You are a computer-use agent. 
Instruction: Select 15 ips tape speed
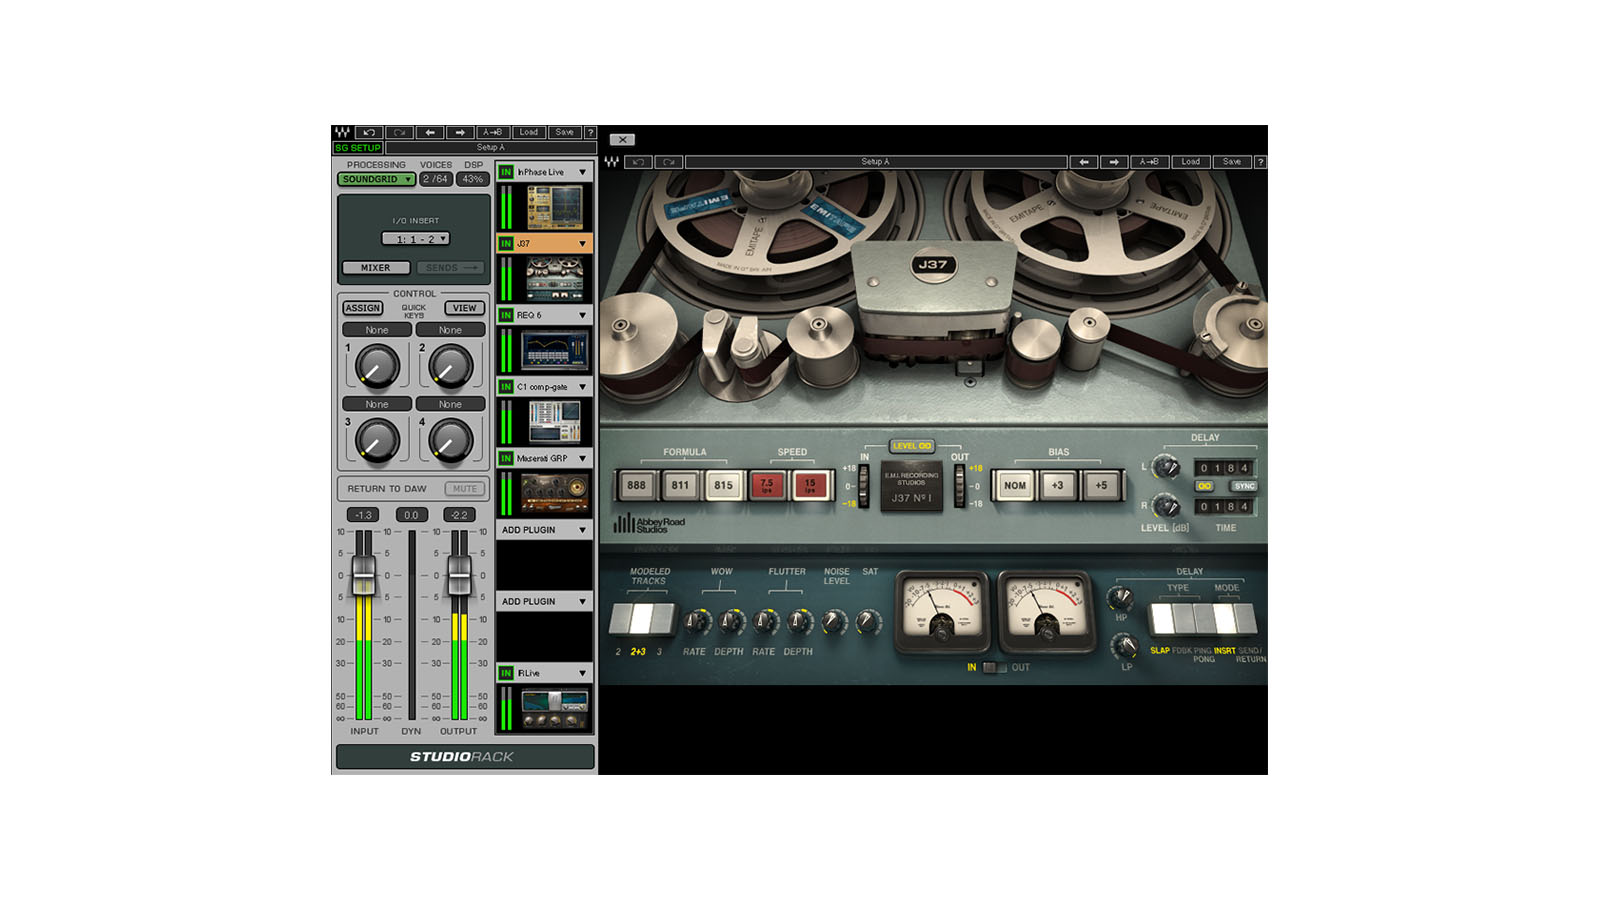(x=810, y=485)
